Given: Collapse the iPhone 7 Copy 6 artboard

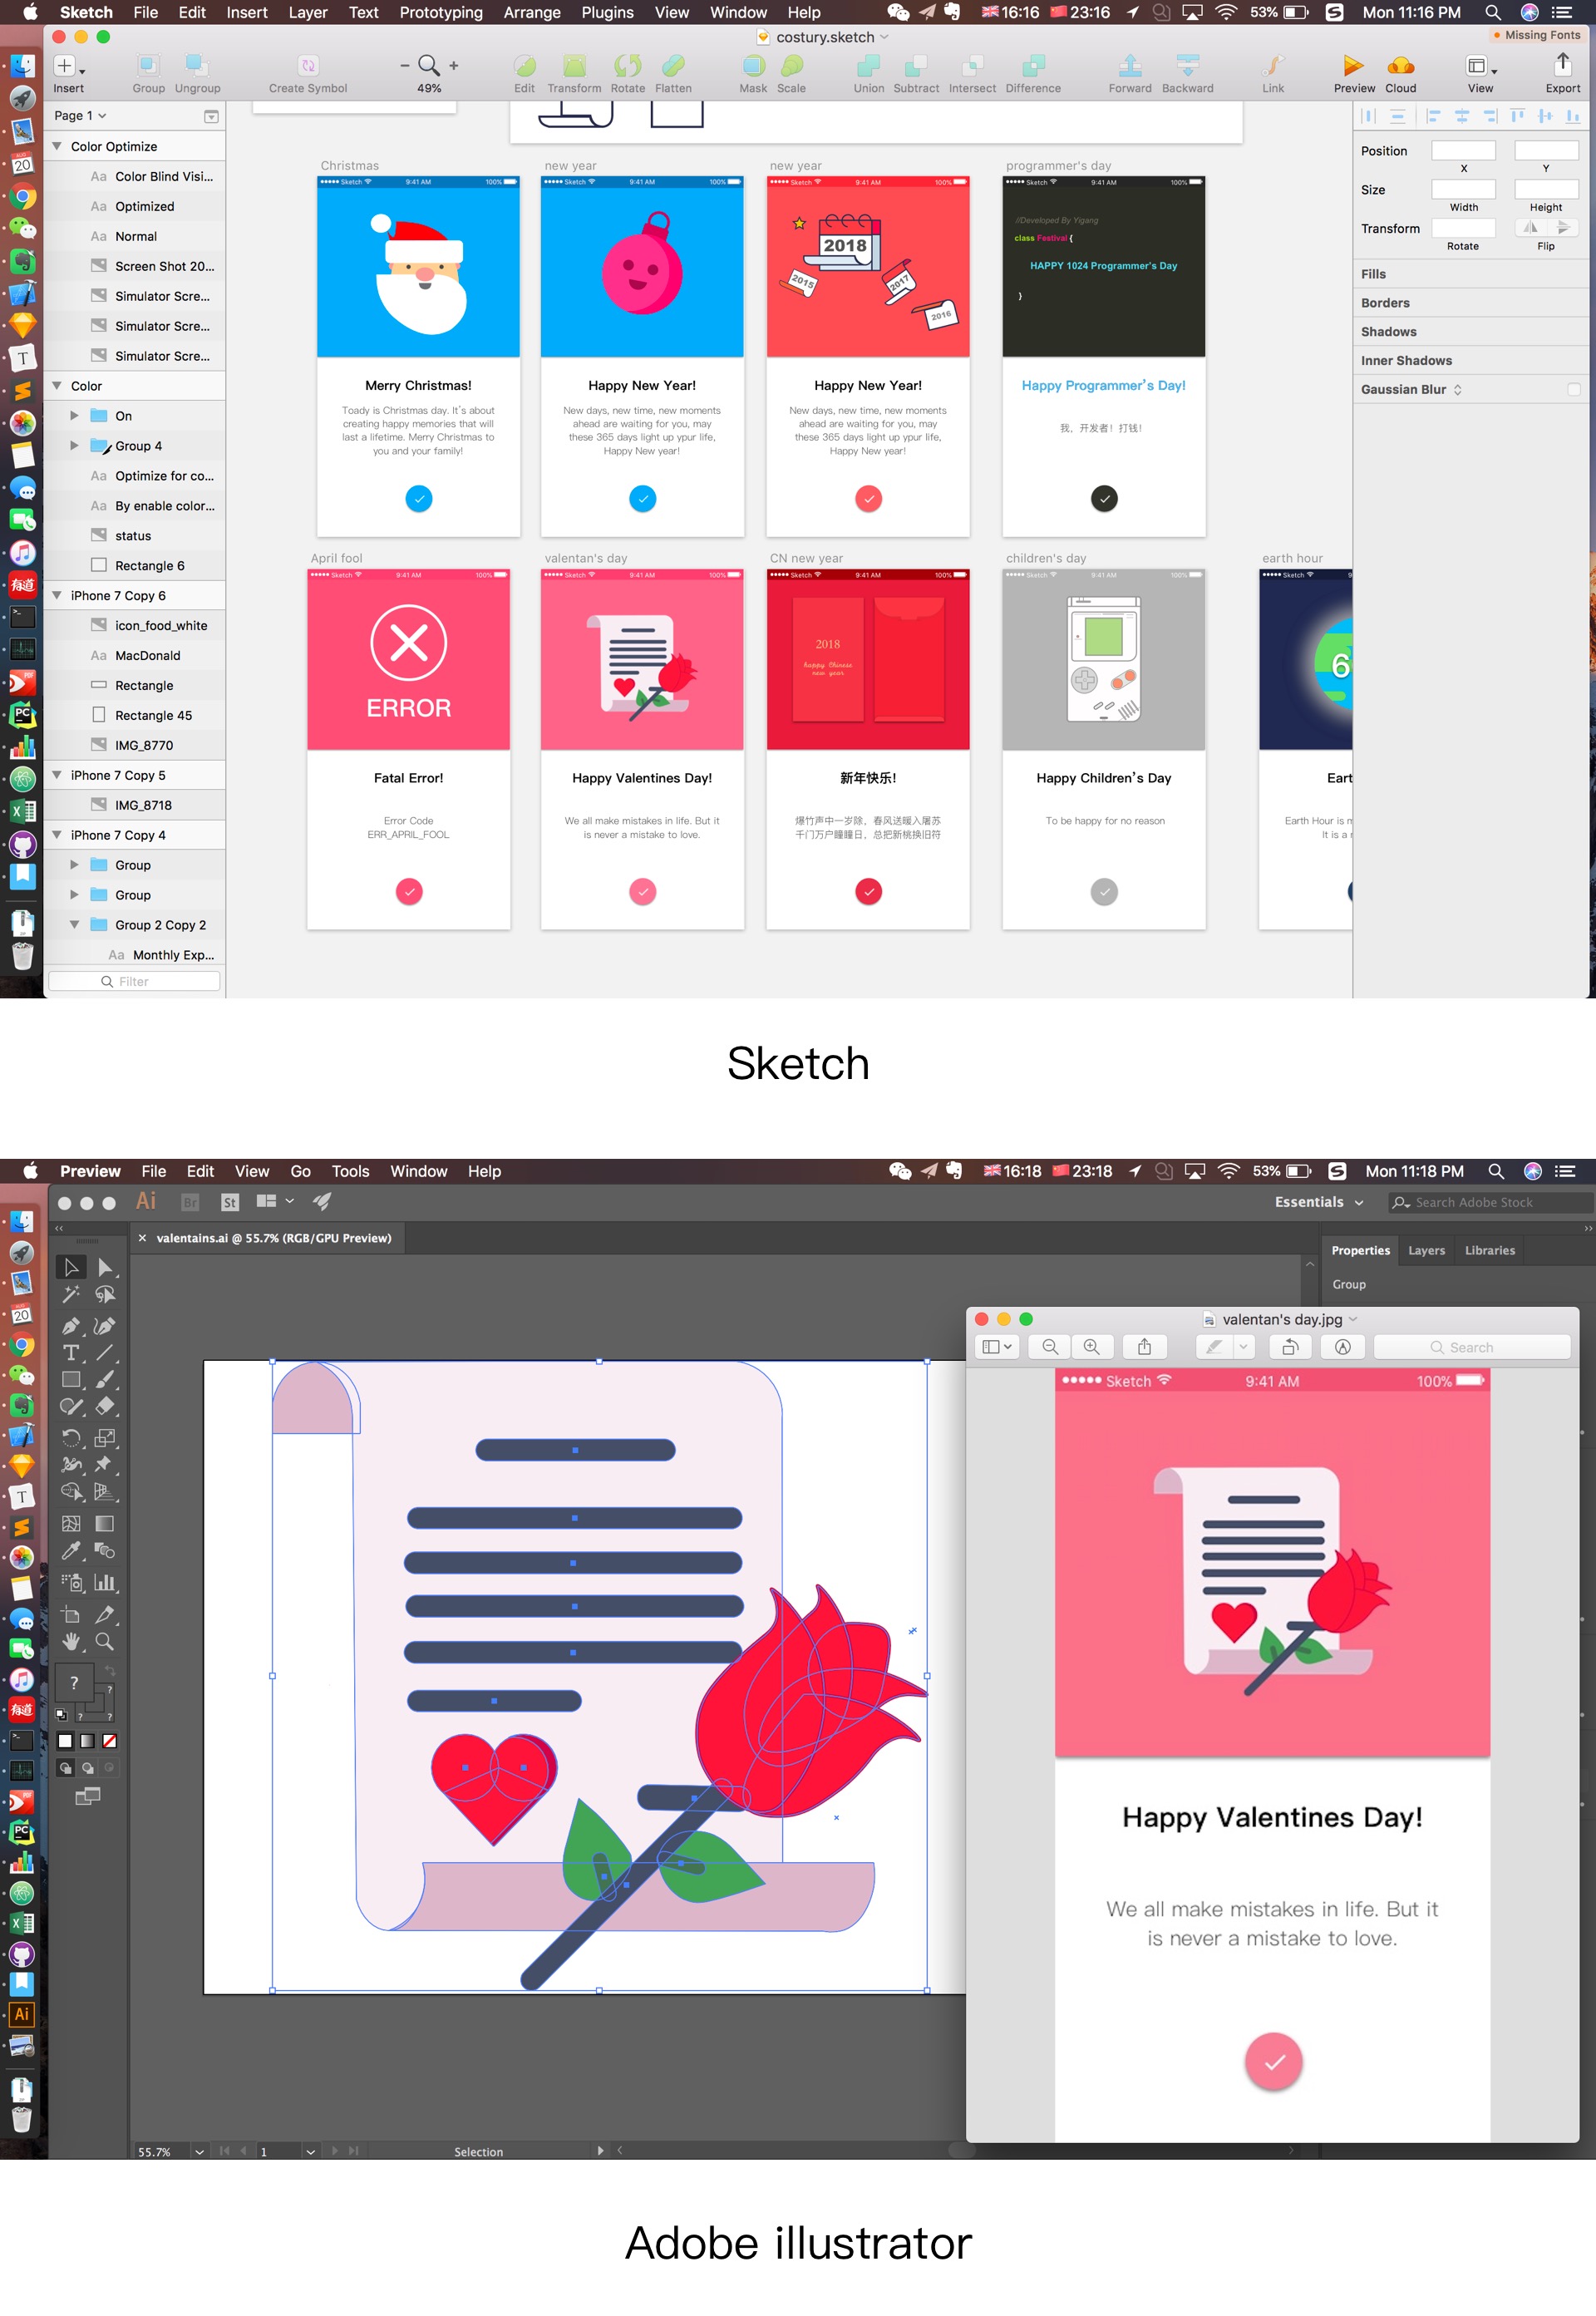Looking at the screenshot, I should coord(57,596).
